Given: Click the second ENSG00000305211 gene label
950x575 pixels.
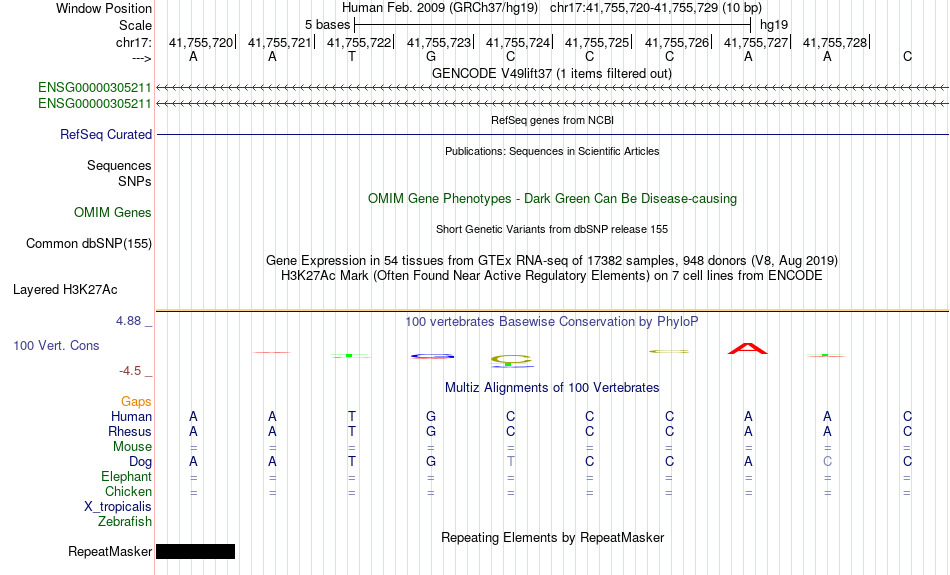Looking at the screenshot, I should (95, 104).
